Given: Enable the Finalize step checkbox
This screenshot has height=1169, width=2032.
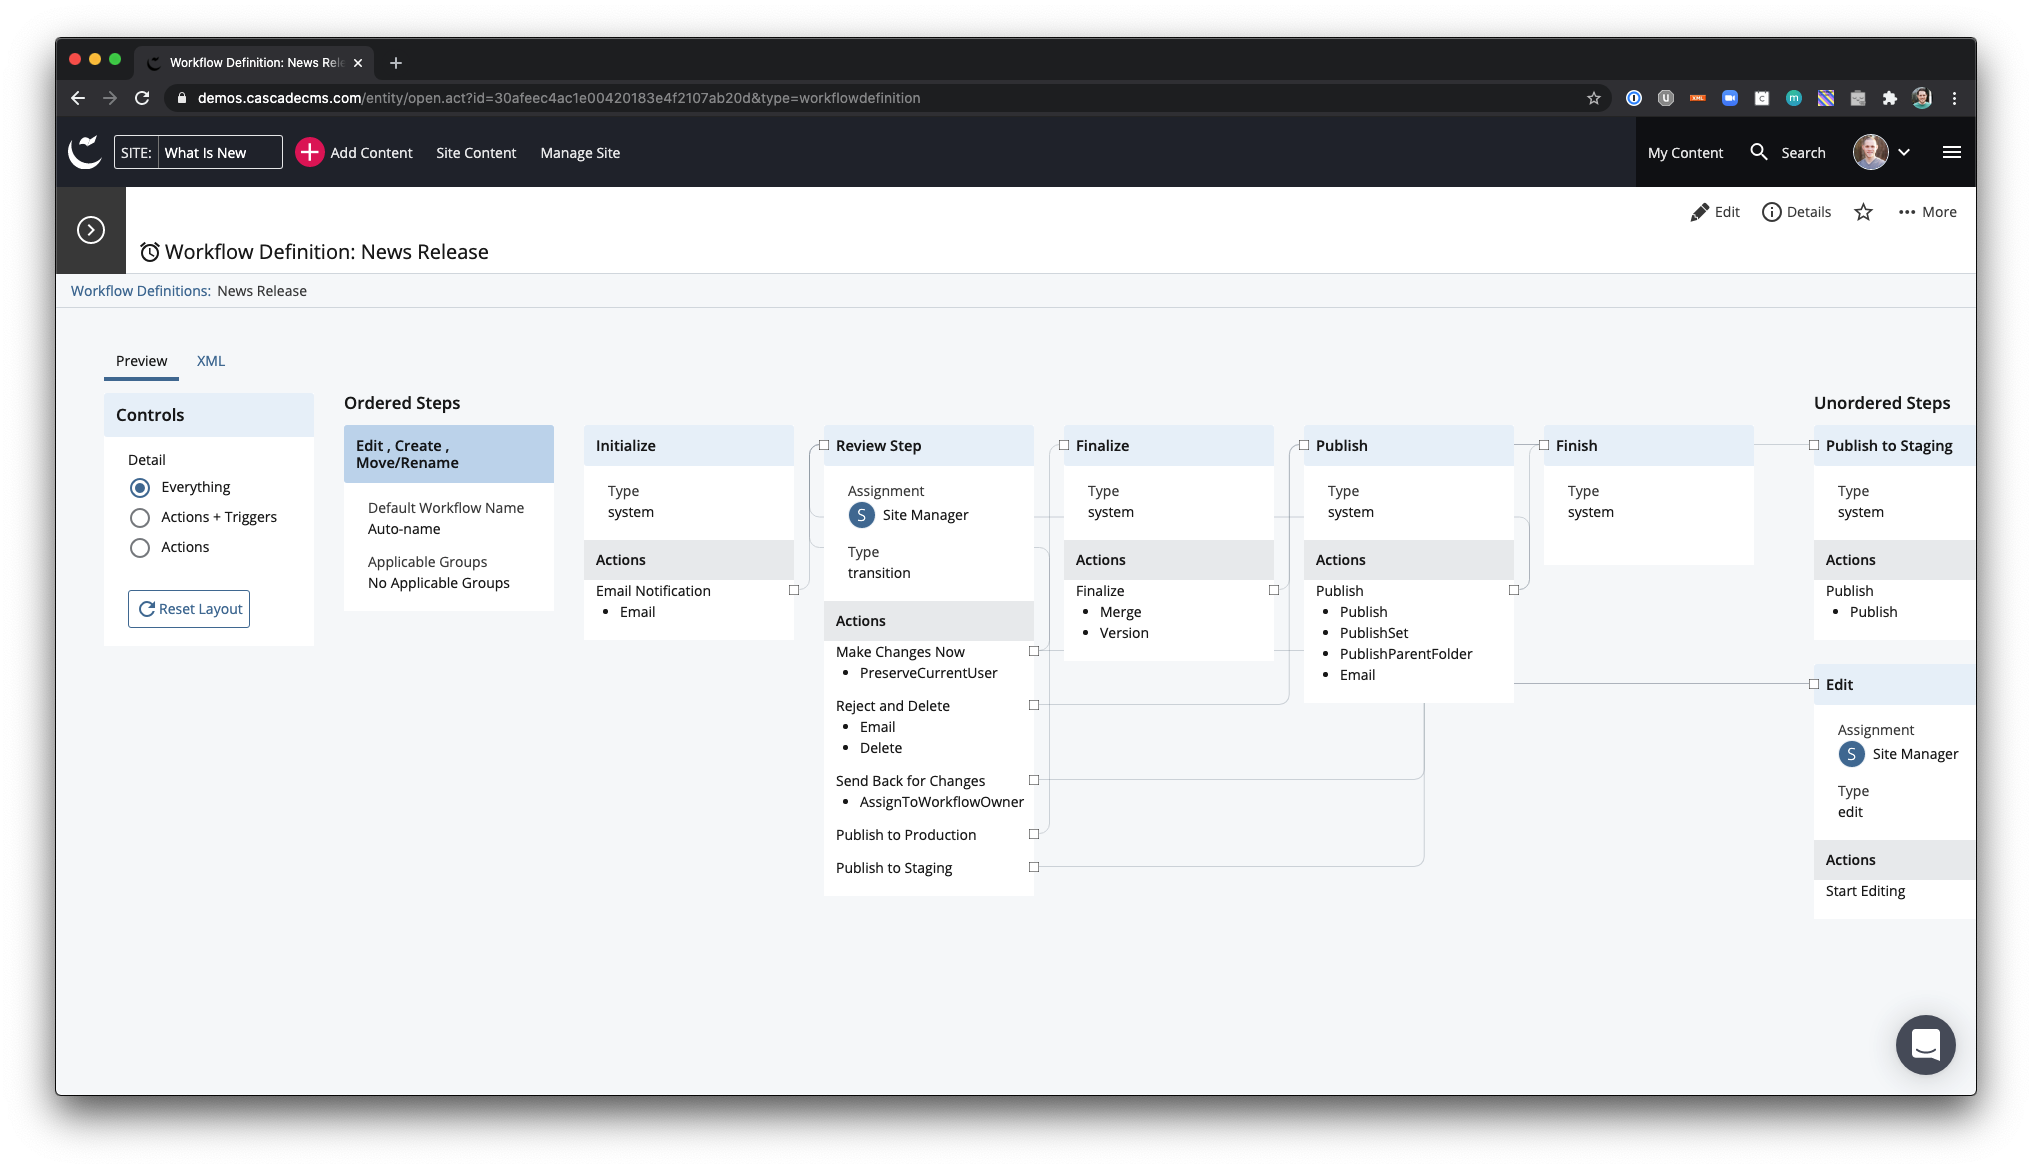Looking at the screenshot, I should pyautogui.click(x=1063, y=444).
